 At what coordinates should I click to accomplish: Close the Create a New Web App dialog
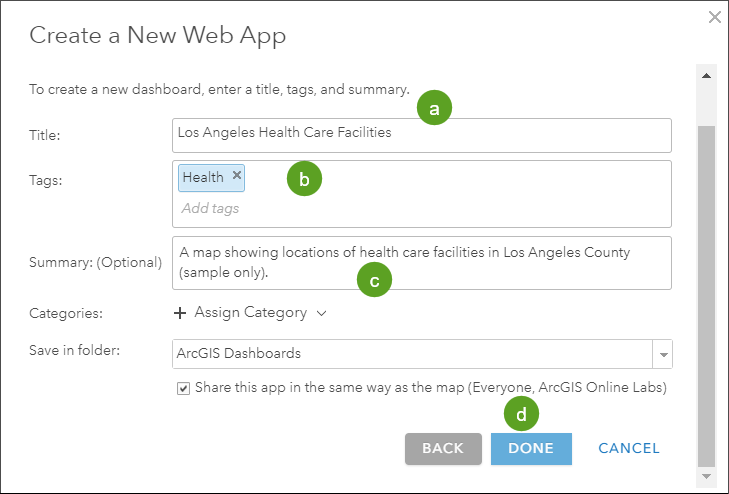coord(714,17)
